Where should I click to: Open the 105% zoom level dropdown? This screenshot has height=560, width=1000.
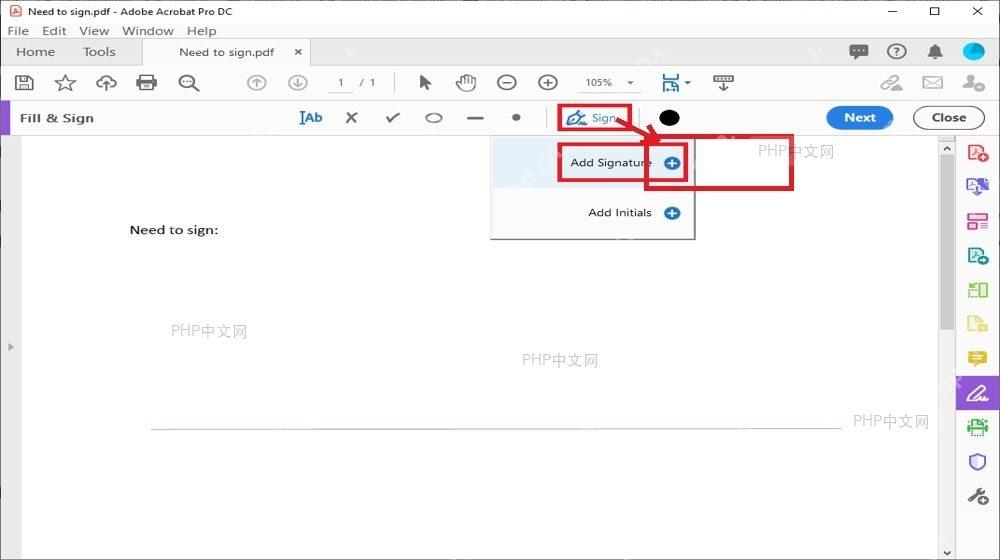(x=609, y=83)
